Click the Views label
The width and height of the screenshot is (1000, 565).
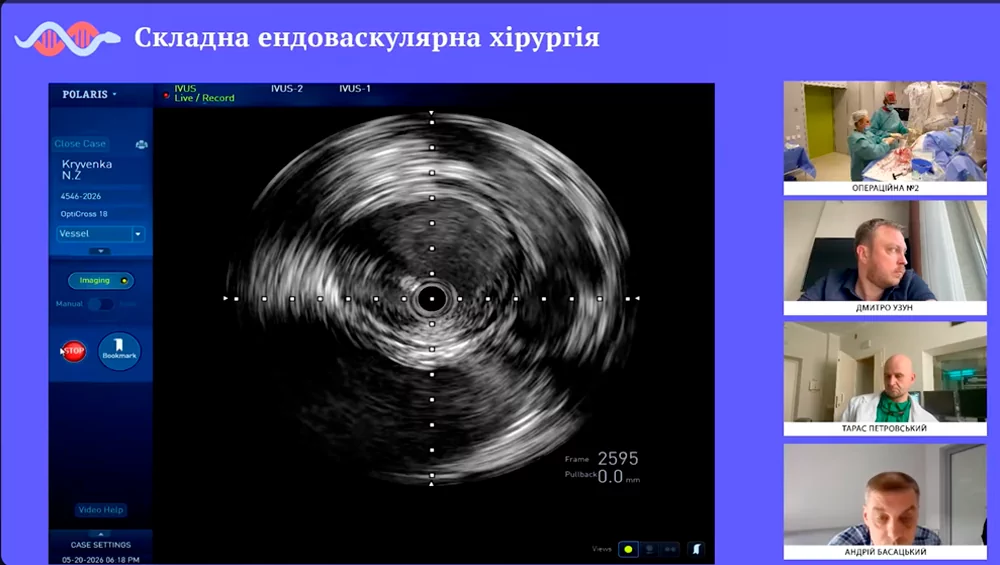coord(601,549)
